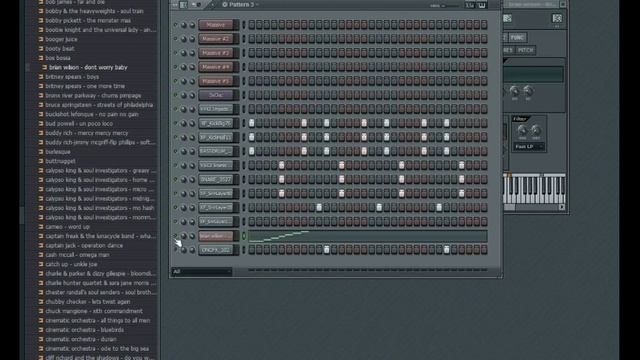Open graph editor icon in step sequencer header
Image resolution: width=640 pixels, height=360 pixels.
(x=470, y=5)
